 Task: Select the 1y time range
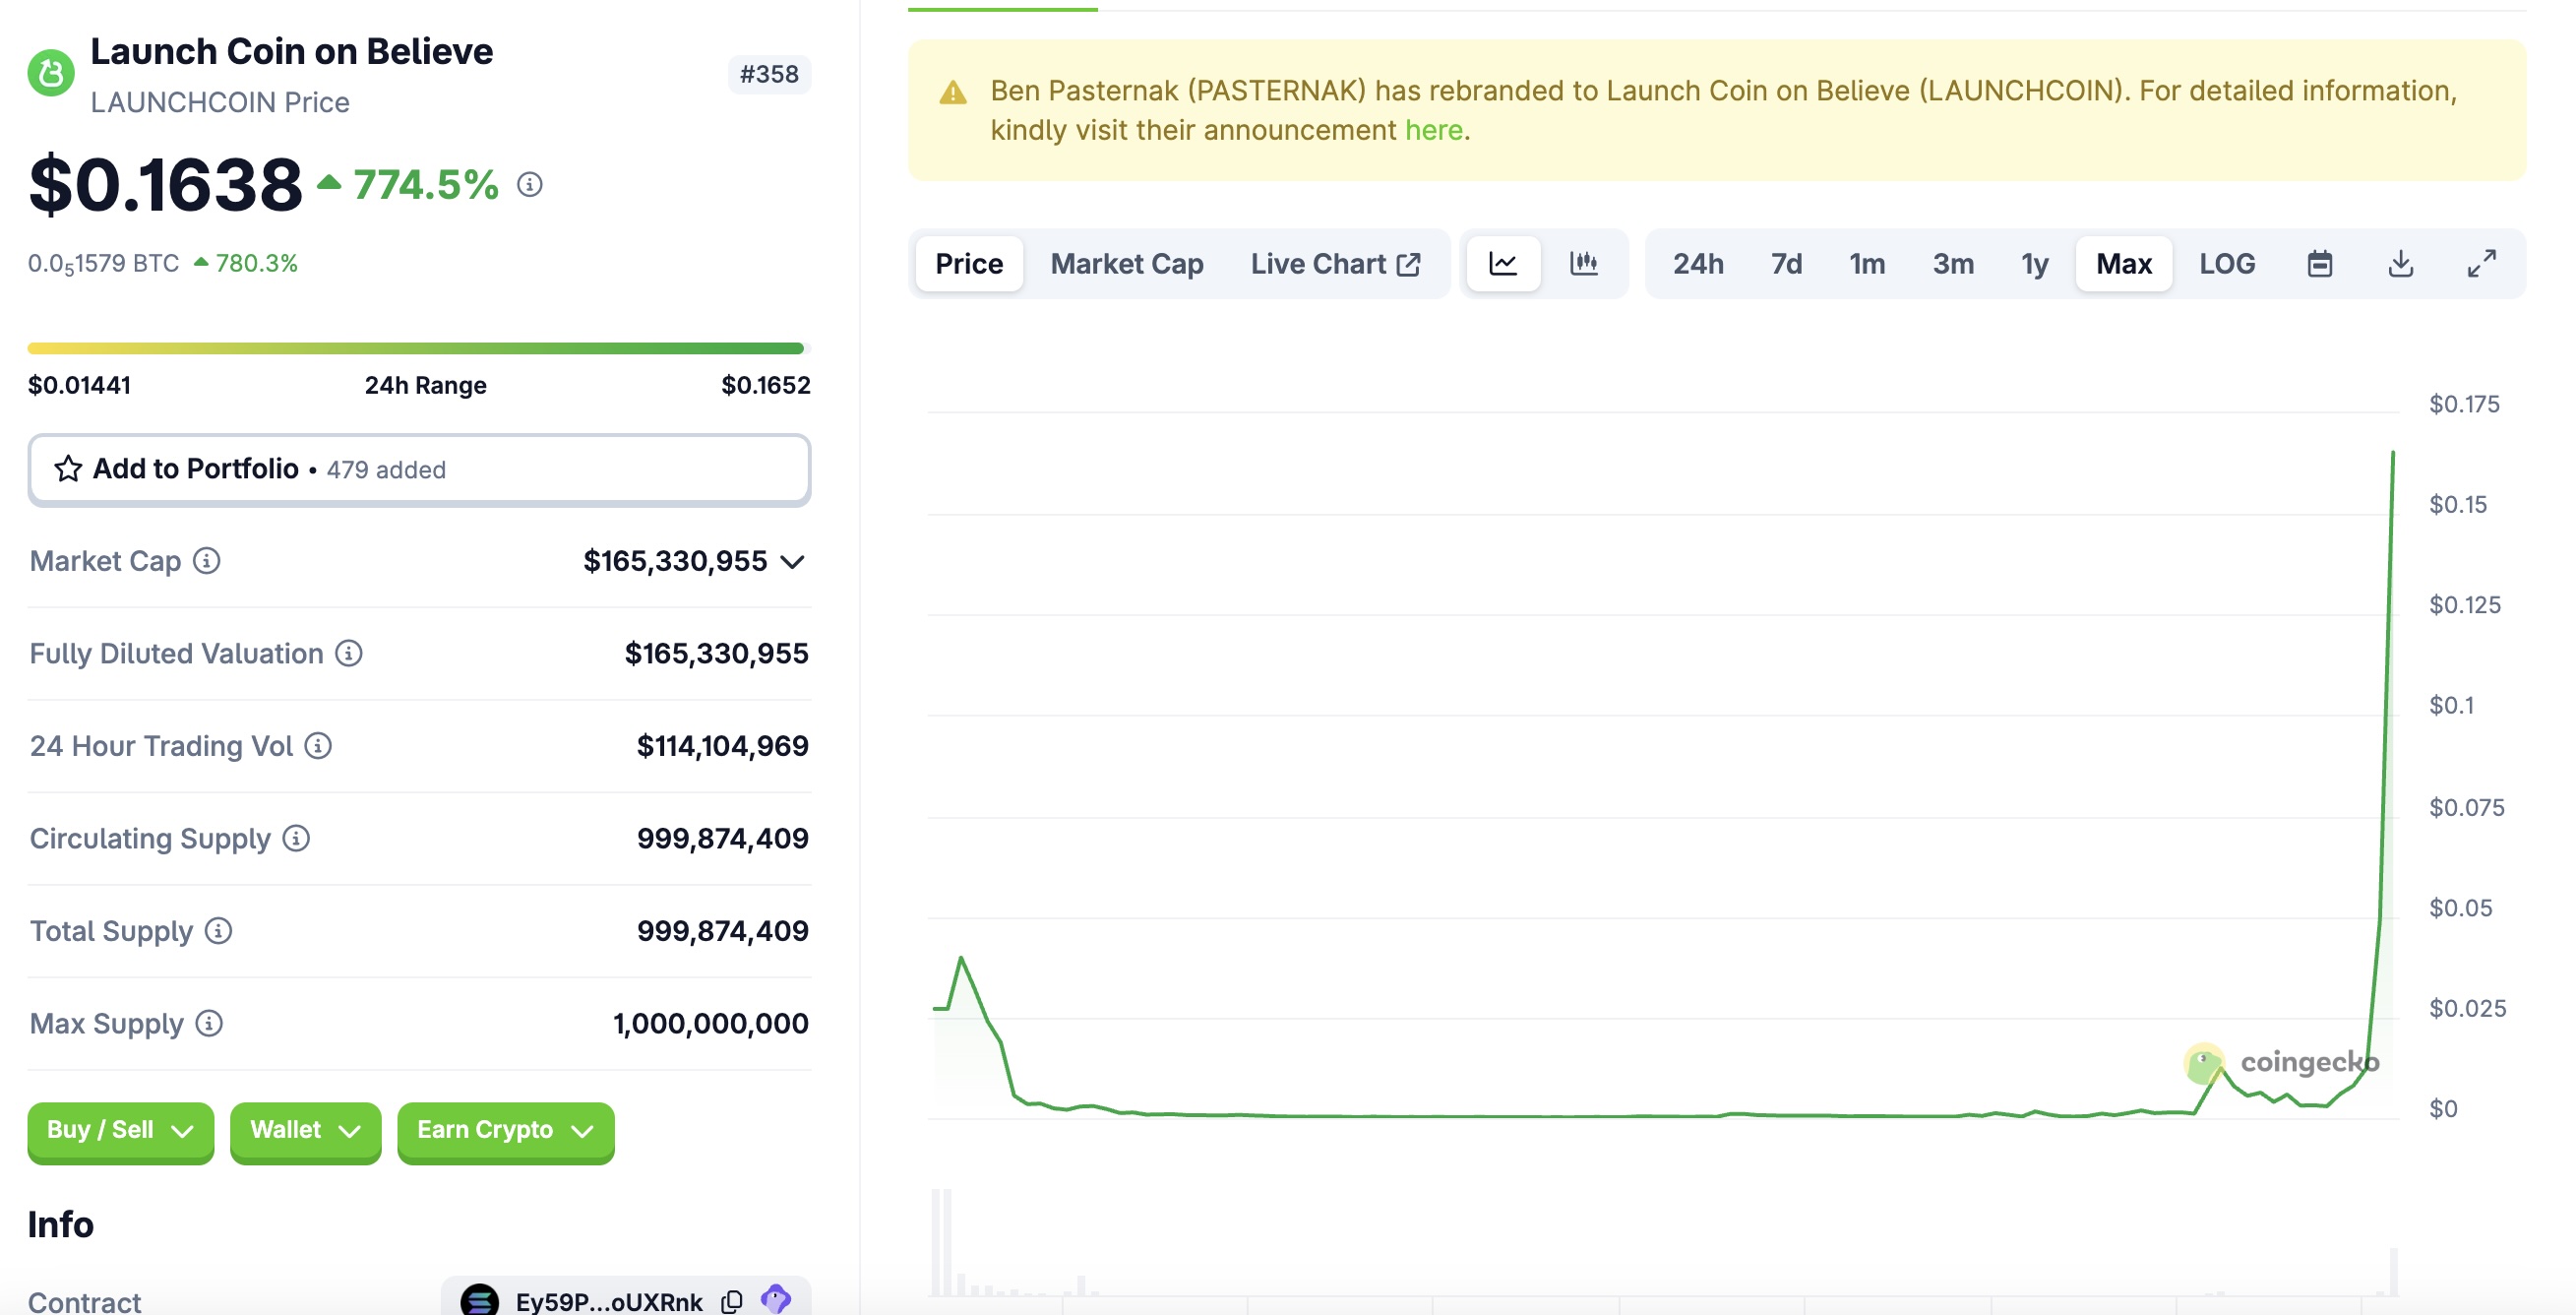(2033, 263)
